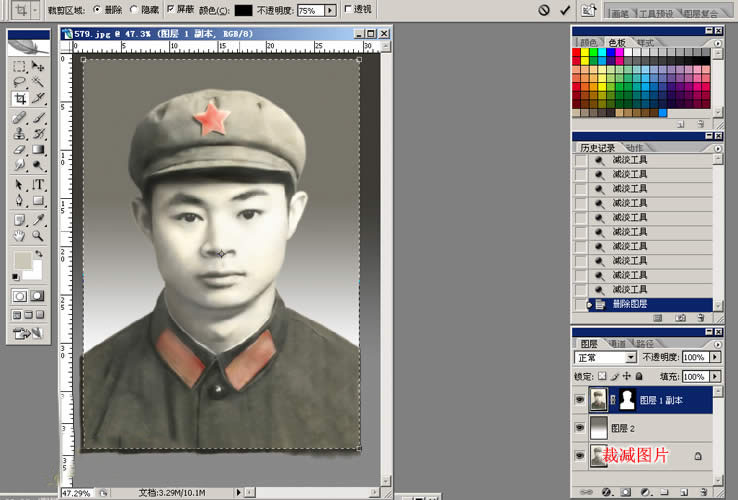Click the layer mask thumbnail of 图层 1 副本

[x=628, y=399]
